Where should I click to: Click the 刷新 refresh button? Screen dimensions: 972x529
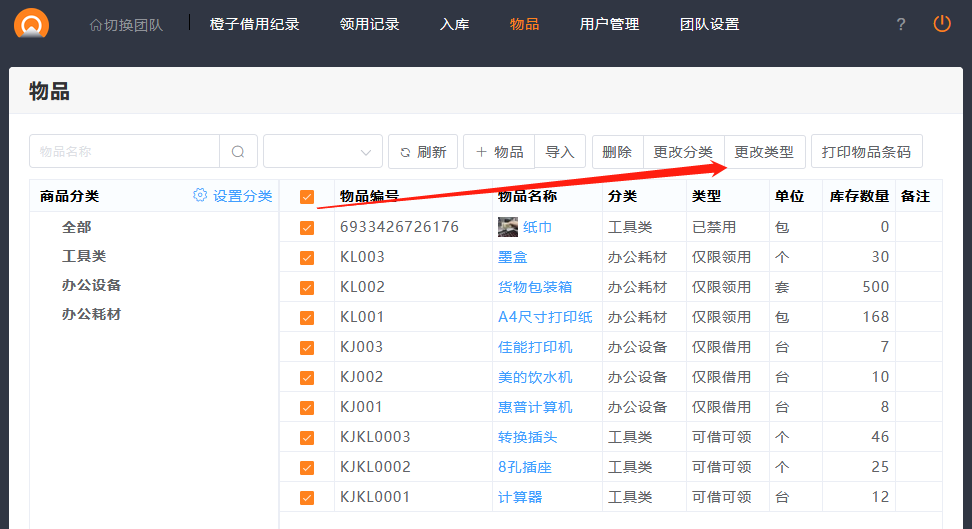tap(423, 152)
